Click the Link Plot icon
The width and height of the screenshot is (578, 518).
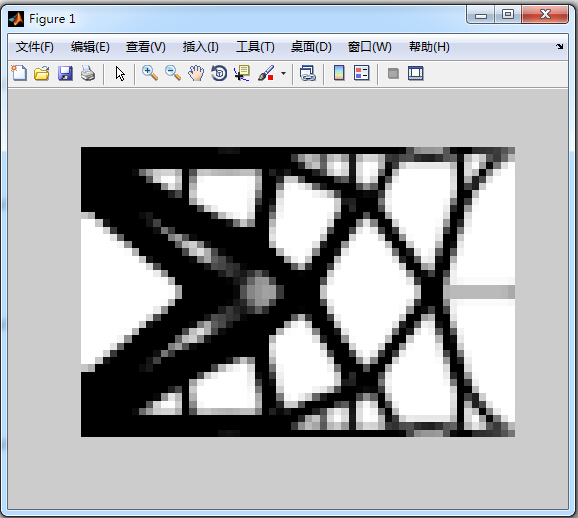pyautogui.click(x=307, y=73)
